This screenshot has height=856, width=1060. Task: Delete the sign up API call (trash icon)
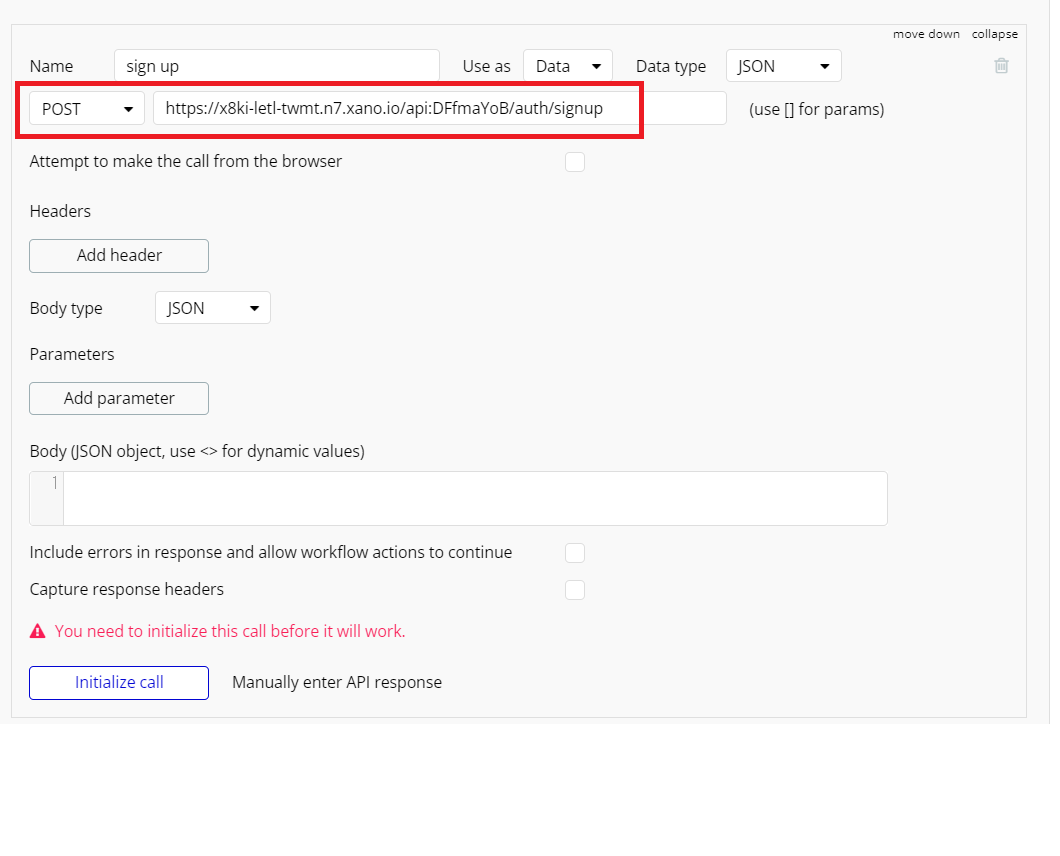(1001, 66)
